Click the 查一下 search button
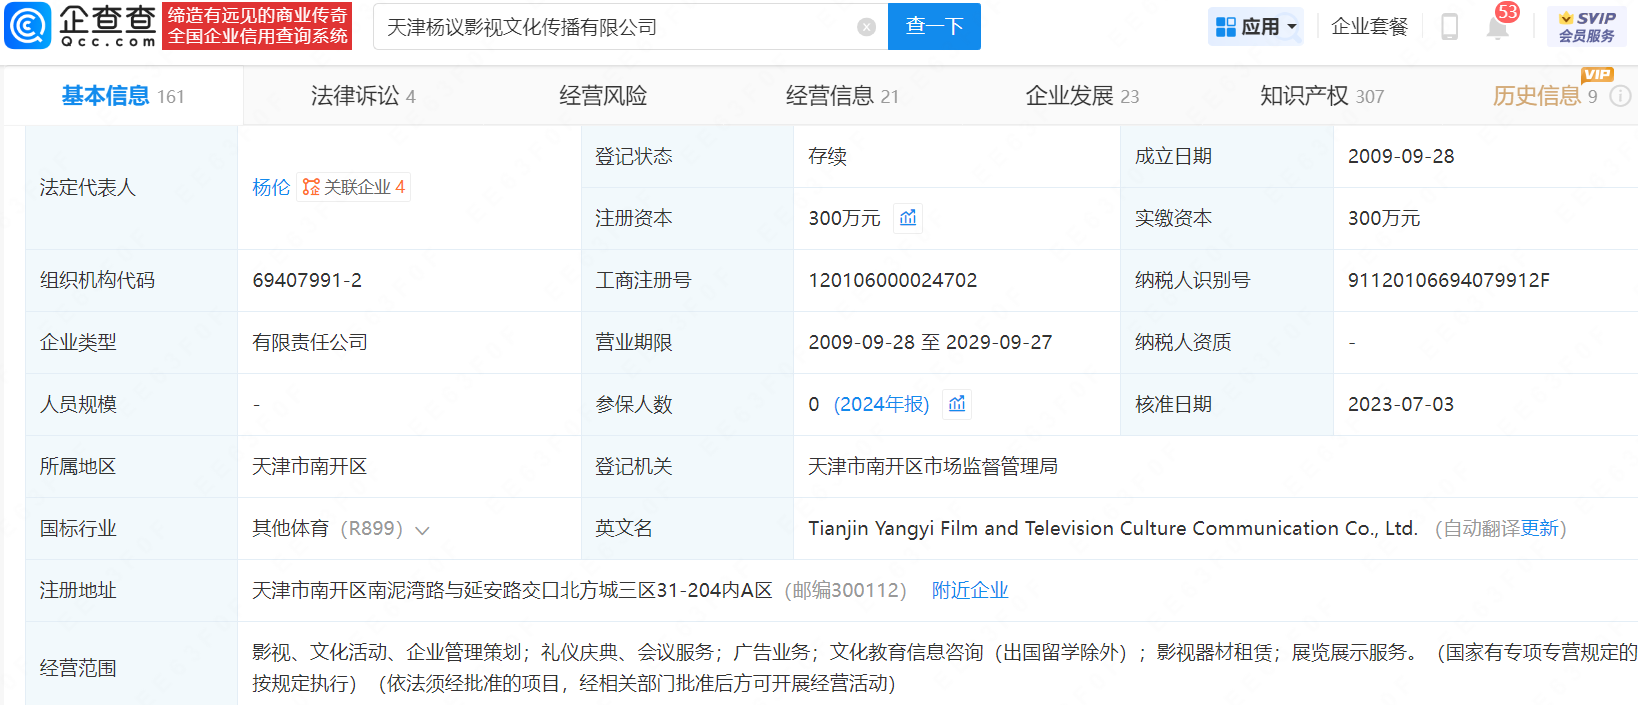Image resolution: width=1638 pixels, height=705 pixels. (x=934, y=26)
